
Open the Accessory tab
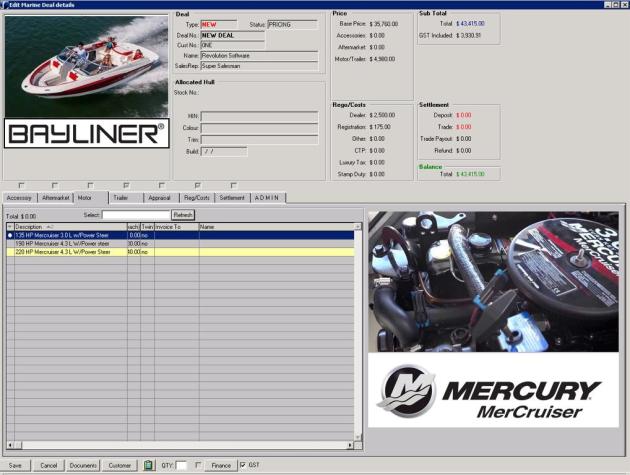[19, 198]
